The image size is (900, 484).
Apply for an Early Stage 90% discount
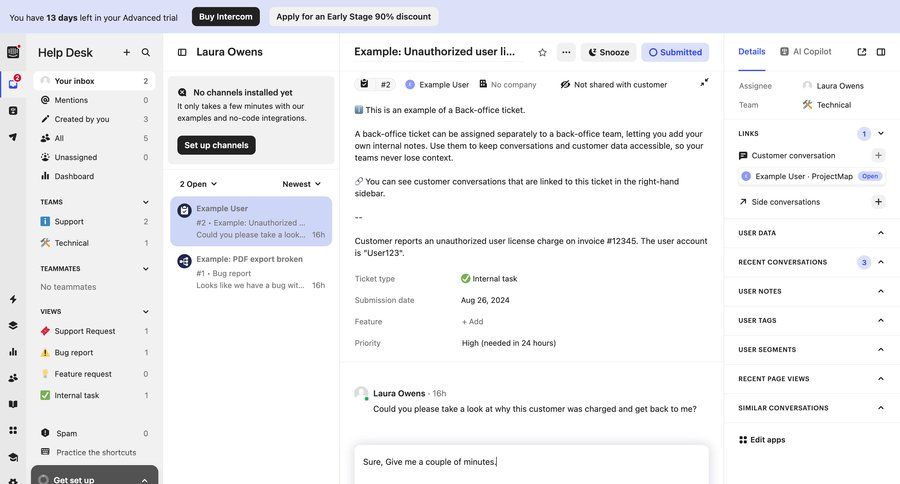click(x=354, y=17)
